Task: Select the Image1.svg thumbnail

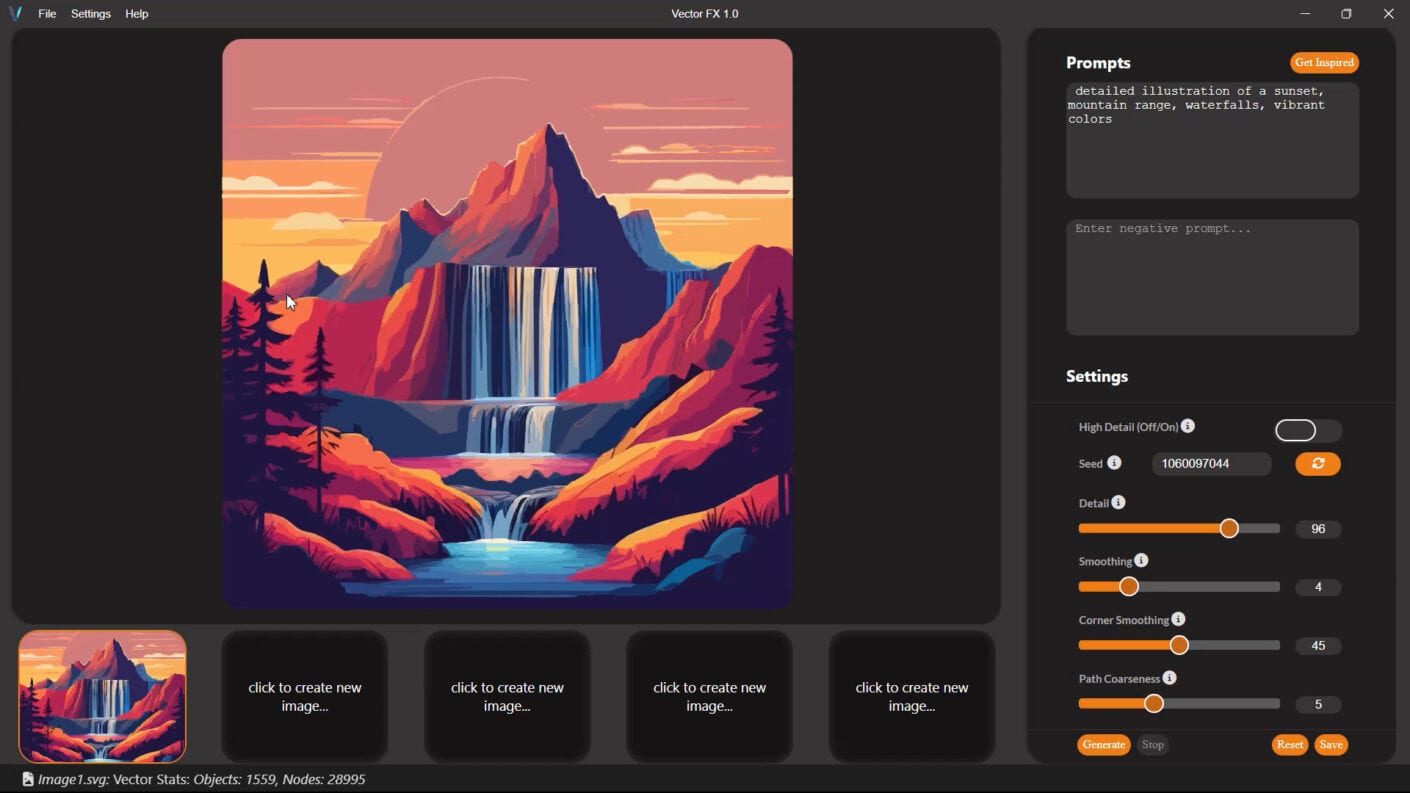Action: [x=101, y=695]
